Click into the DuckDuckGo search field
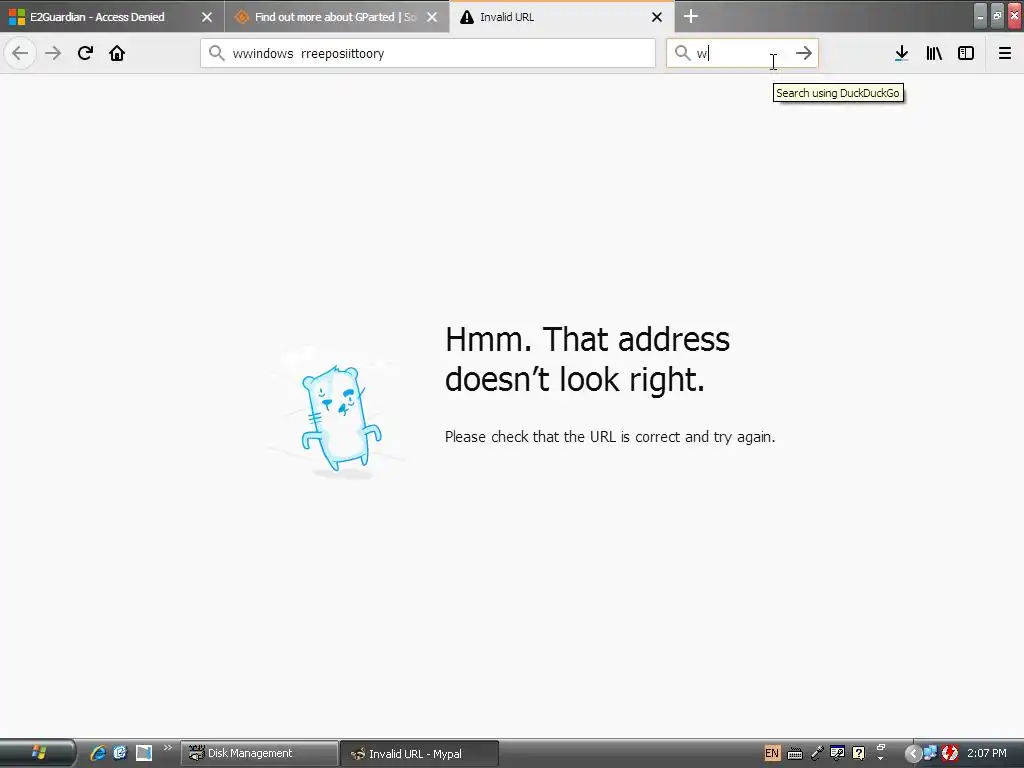The width and height of the screenshot is (1024, 768). tap(742, 53)
